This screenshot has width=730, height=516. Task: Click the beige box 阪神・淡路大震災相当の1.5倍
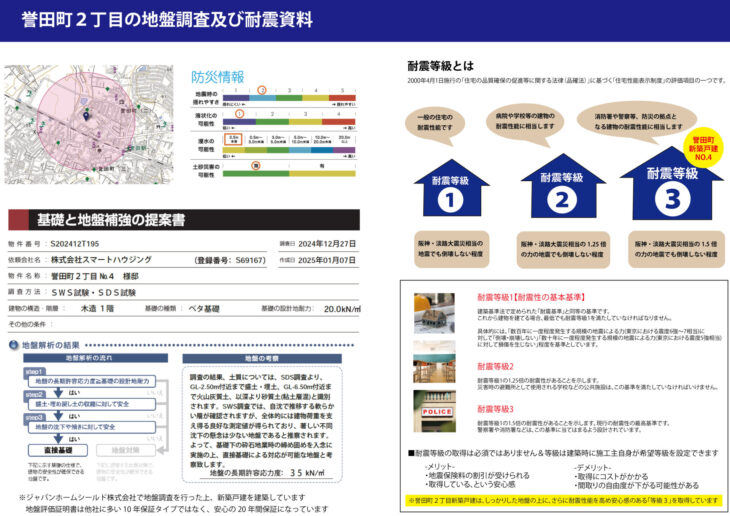click(x=676, y=249)
